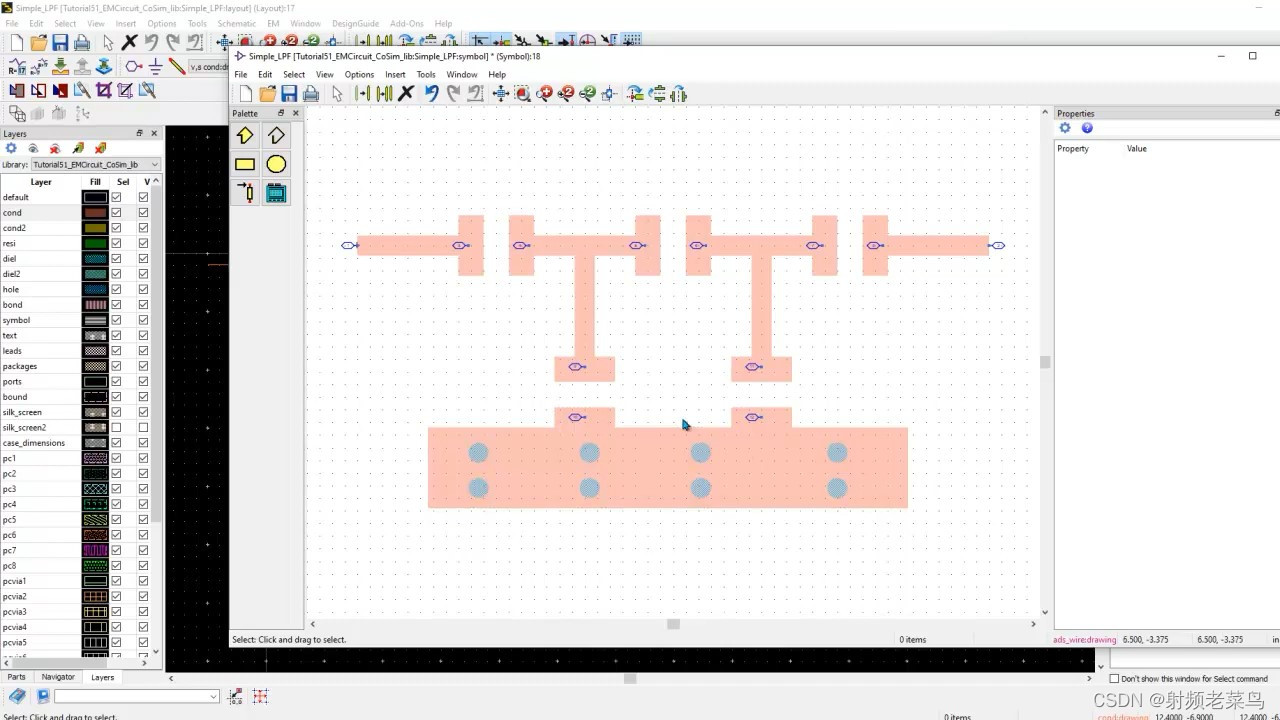The width and height of the screenshot is (1280, 720).
Task: Enable visibility checkbox for silk_screen2 layer
Action: (x=143, y=428)
